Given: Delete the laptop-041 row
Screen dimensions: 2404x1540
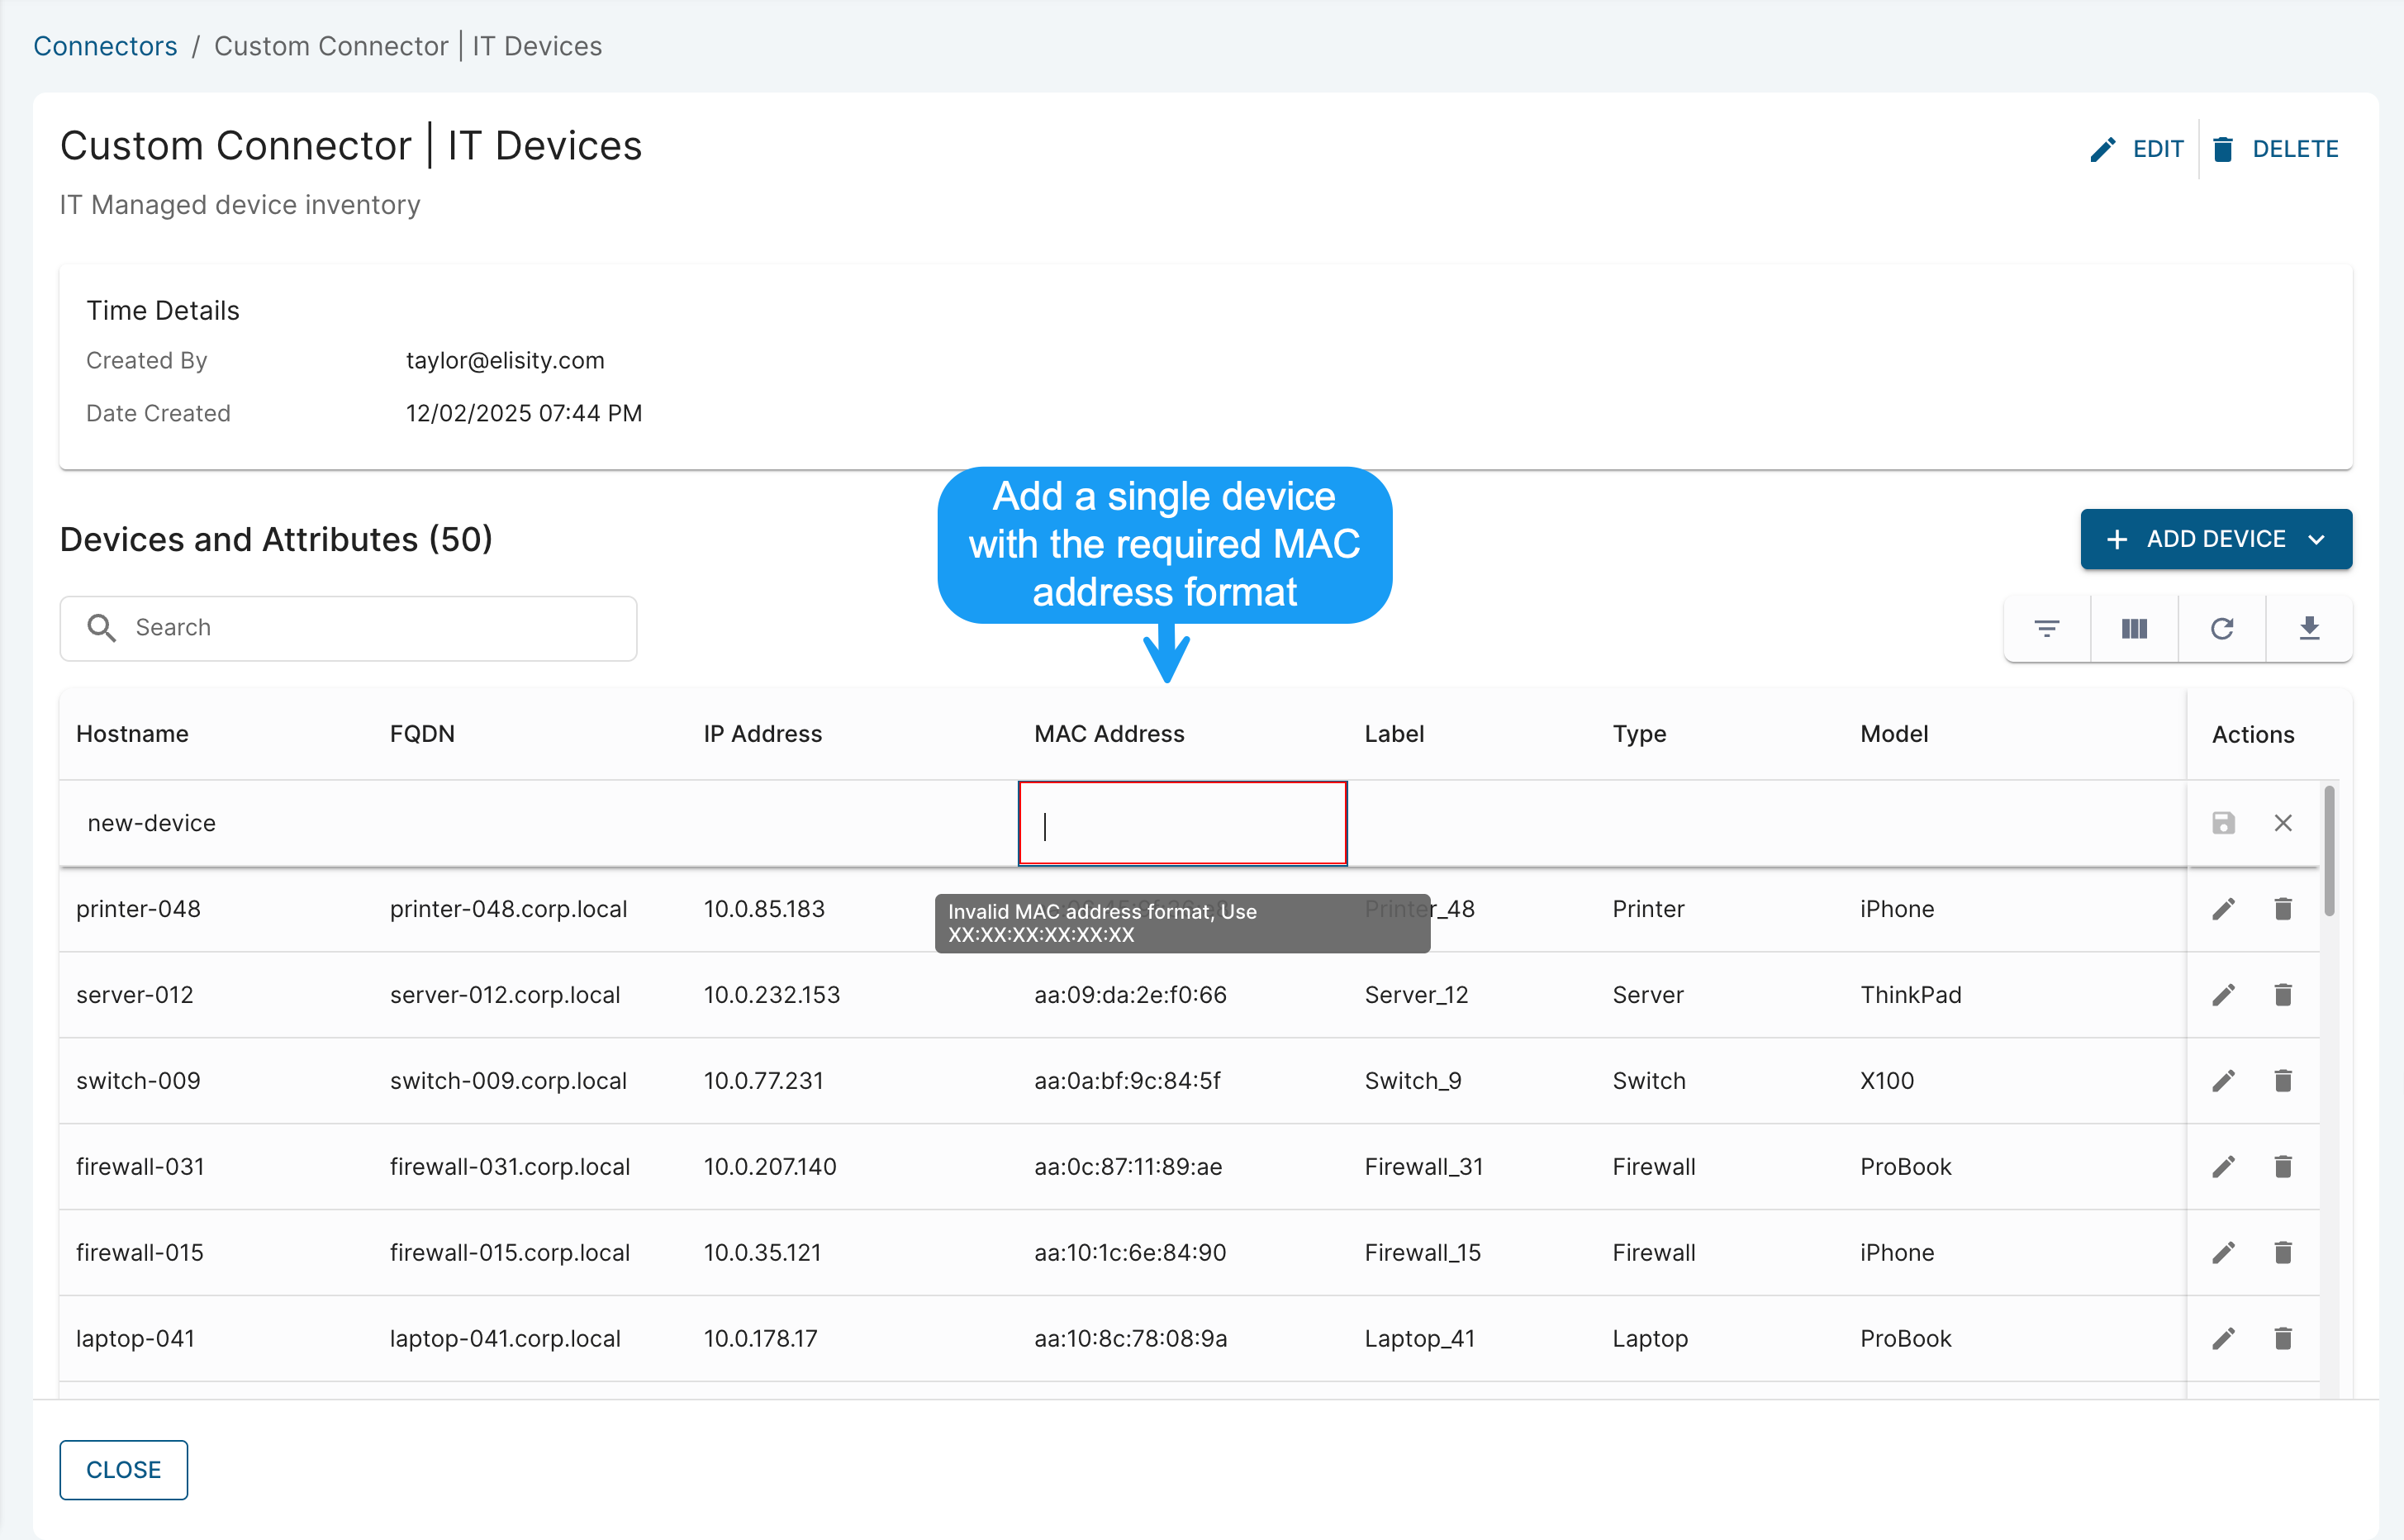Looking at the screenshot, I should click(2283, 1339).
